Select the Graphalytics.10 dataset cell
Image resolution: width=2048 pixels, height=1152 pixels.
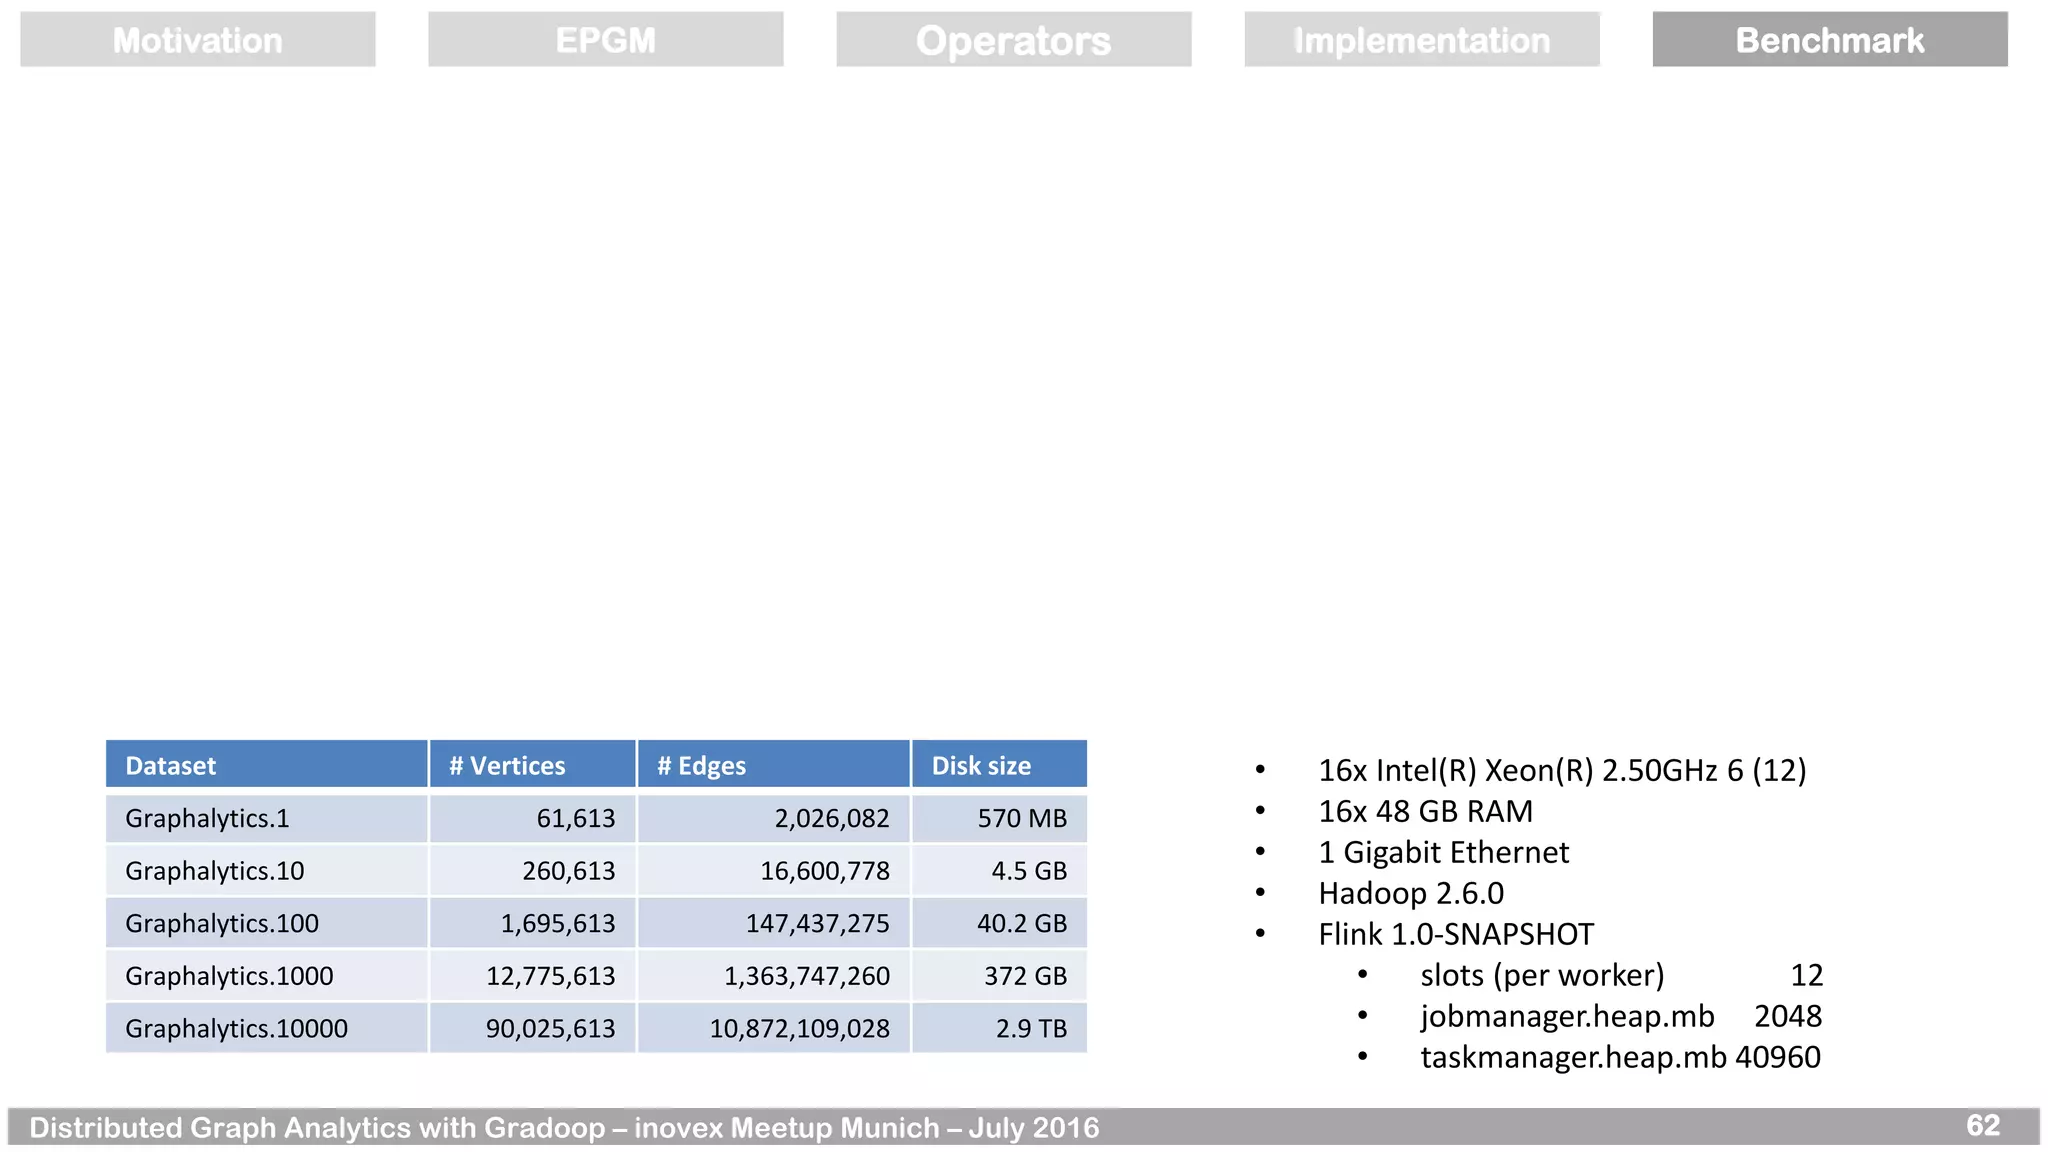pyautogui.click(x=267, y=871)
